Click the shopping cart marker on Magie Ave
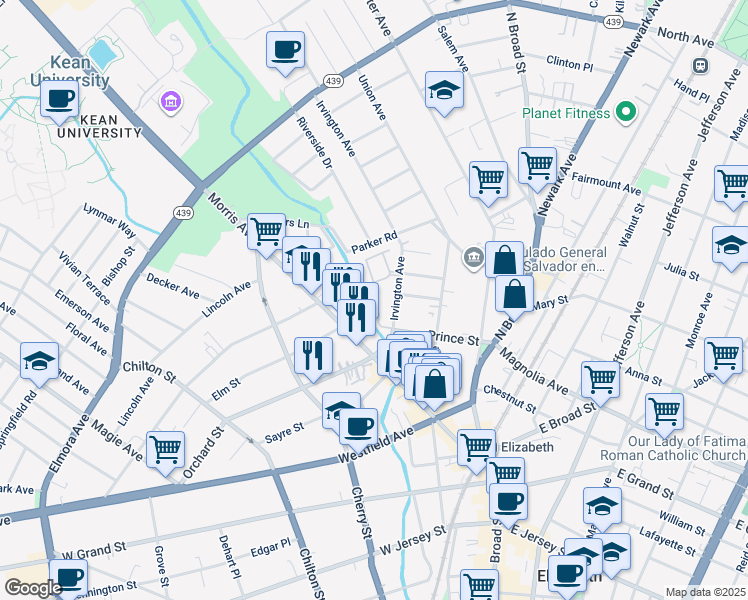 point(166,451)
